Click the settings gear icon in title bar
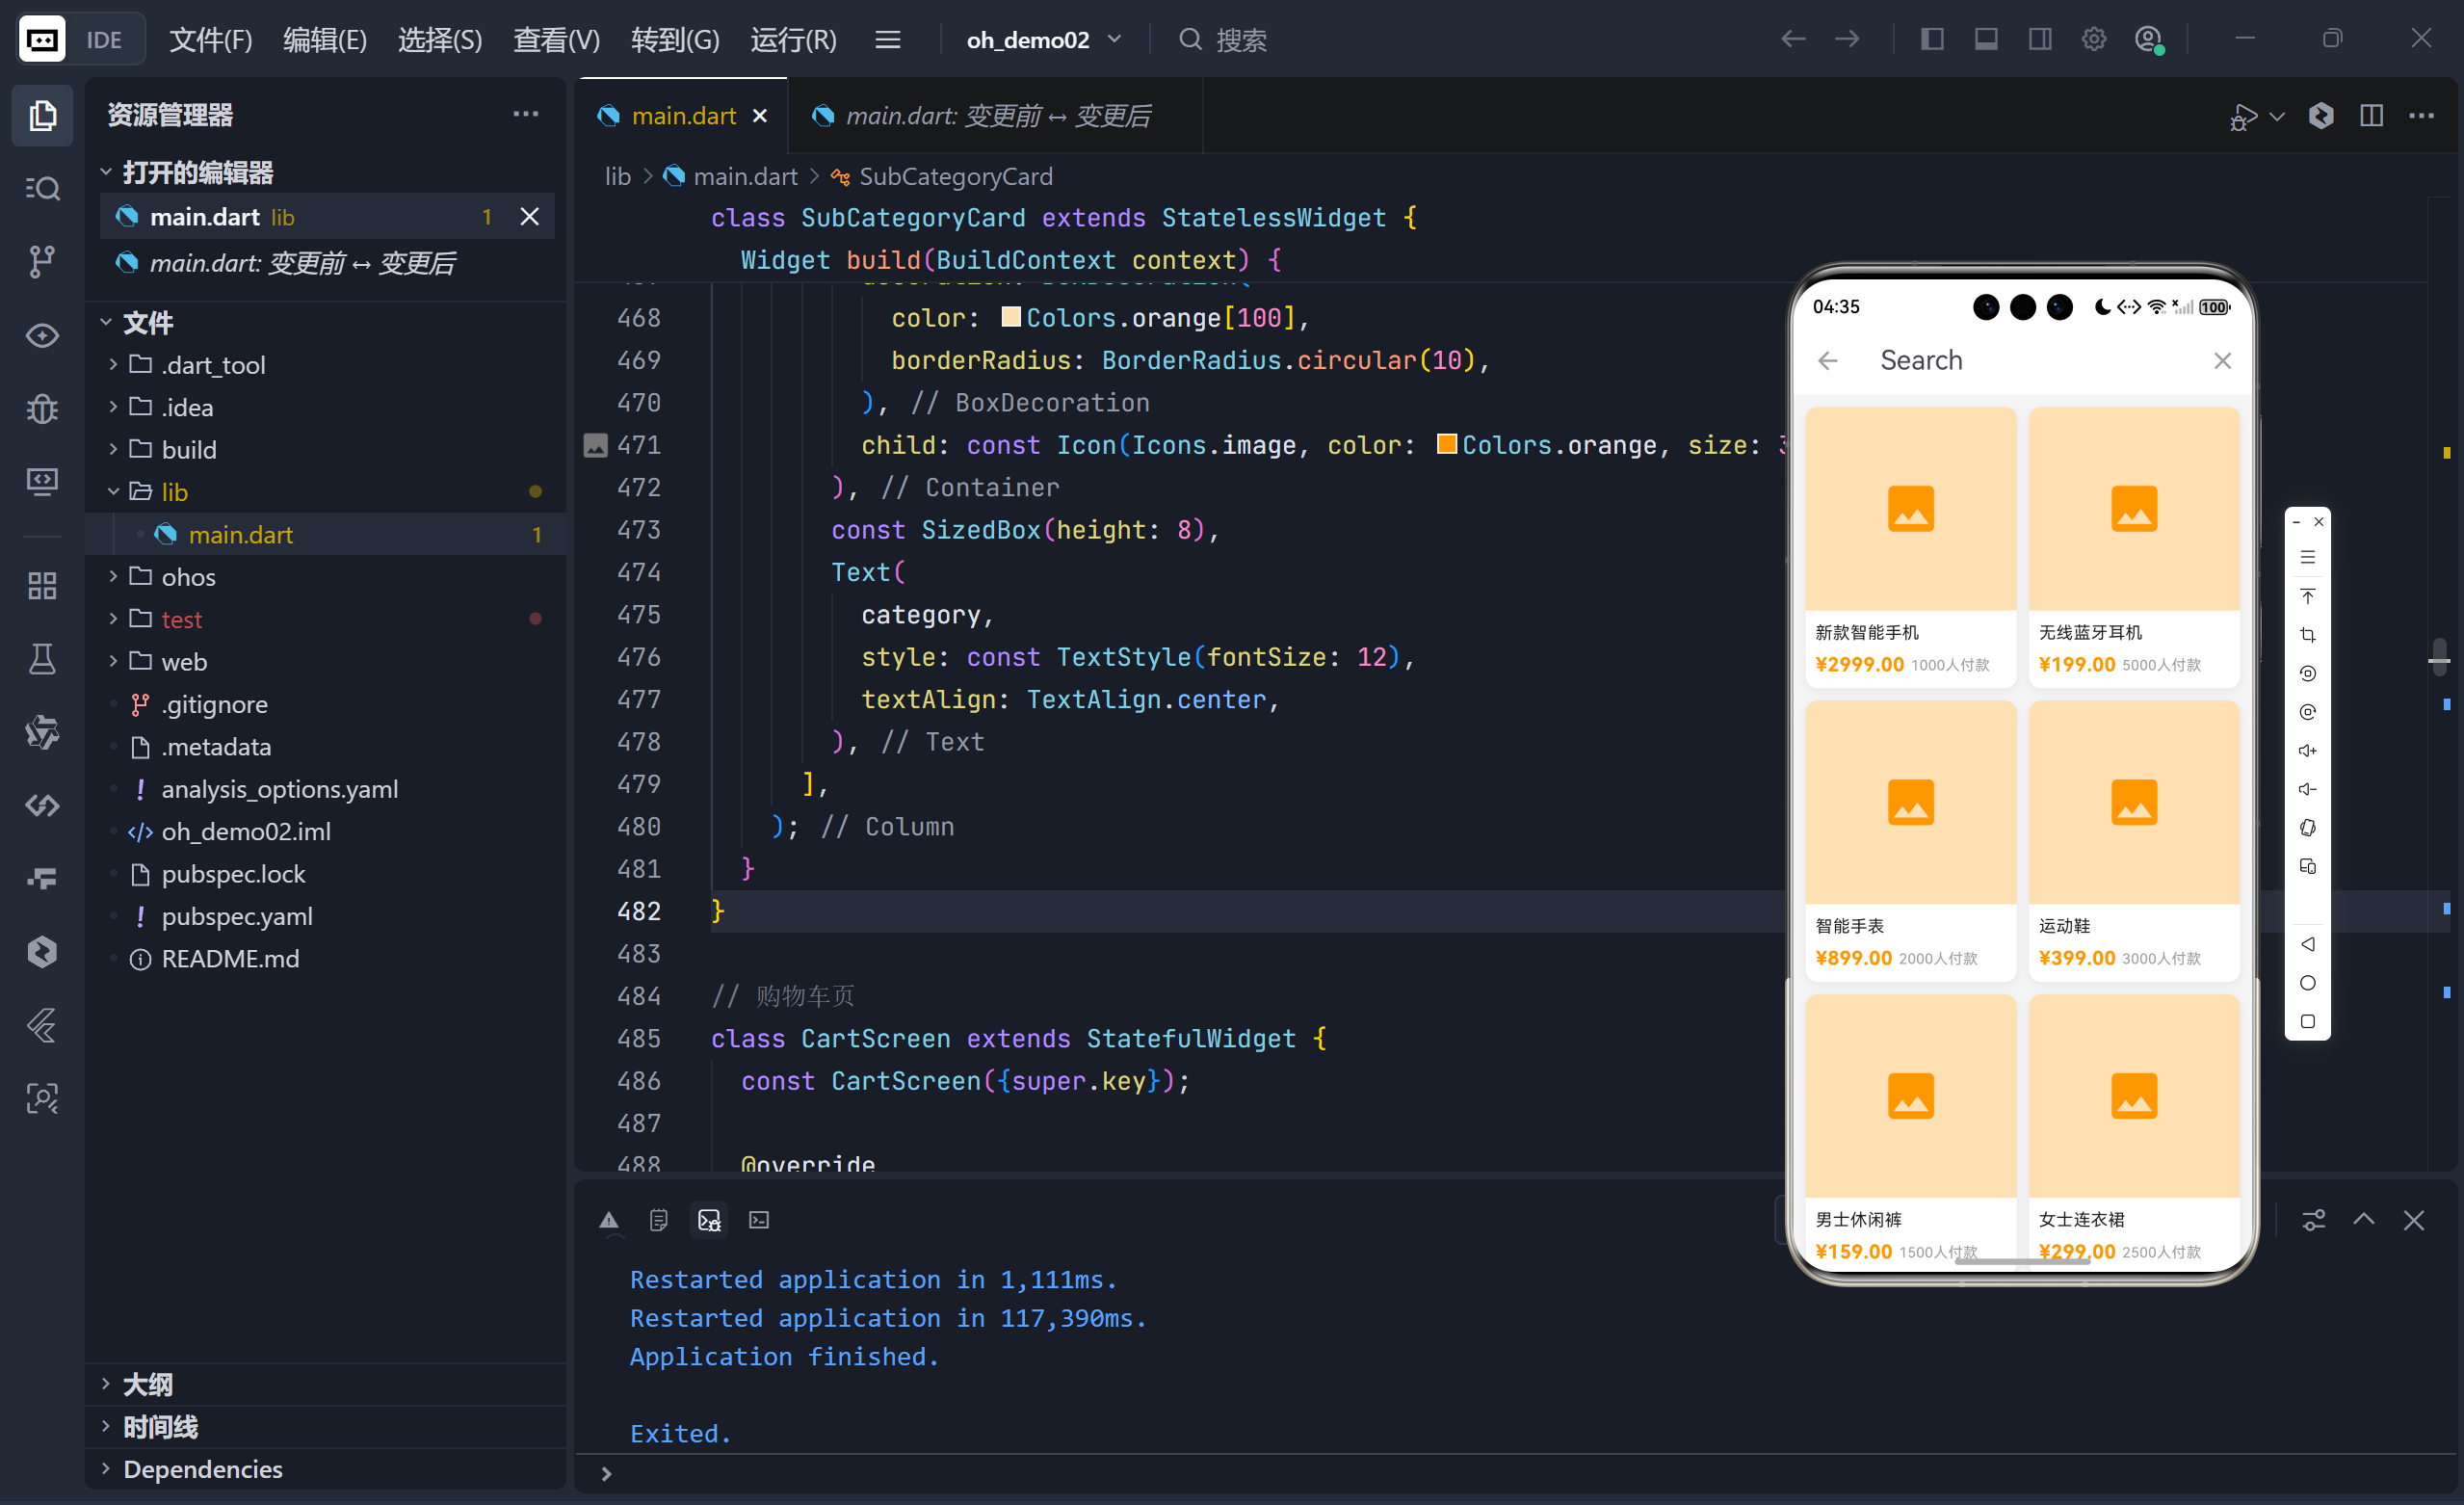 2093,40
